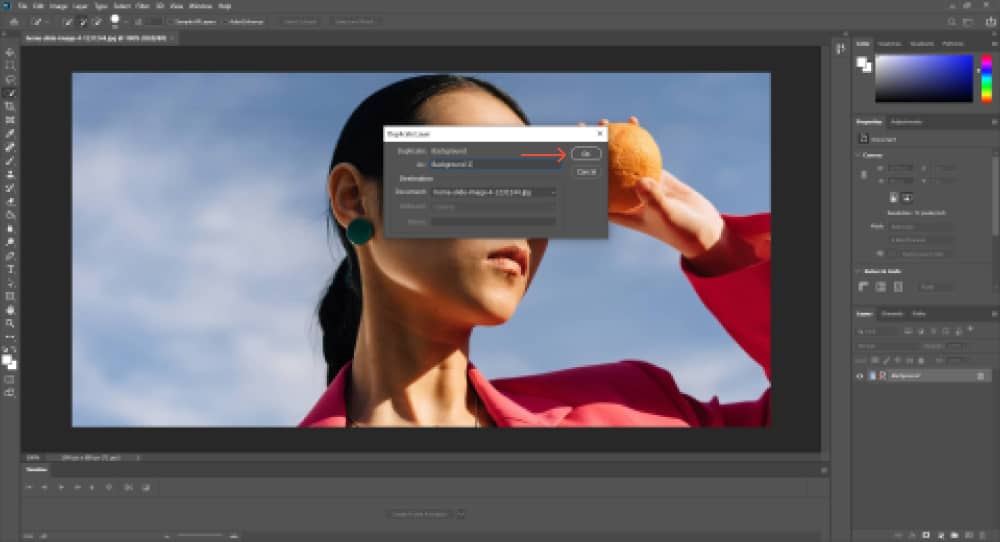Screen dimensions: 1000x542
Task: Choose Subtract from Selection mode
Action: [x=98, y=22]
